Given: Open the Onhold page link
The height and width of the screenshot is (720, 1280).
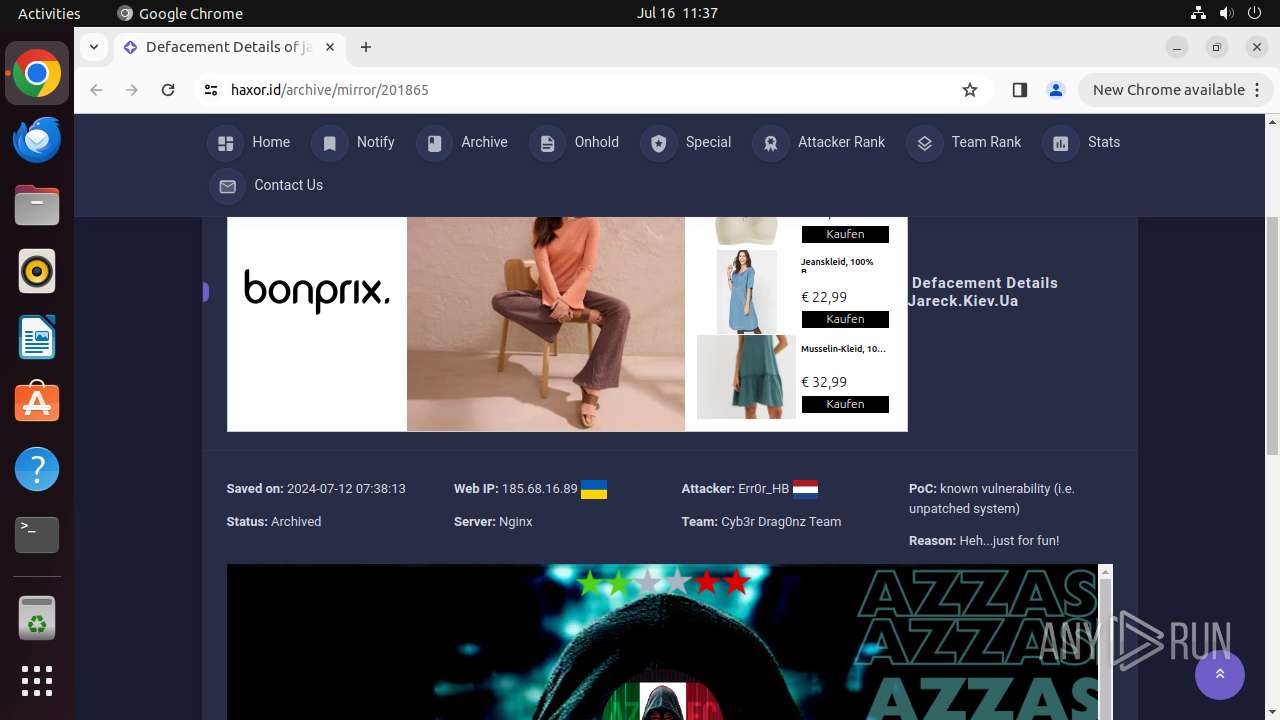Looking at the screenshot, I should pyautogui.click(x=597, y=142).
